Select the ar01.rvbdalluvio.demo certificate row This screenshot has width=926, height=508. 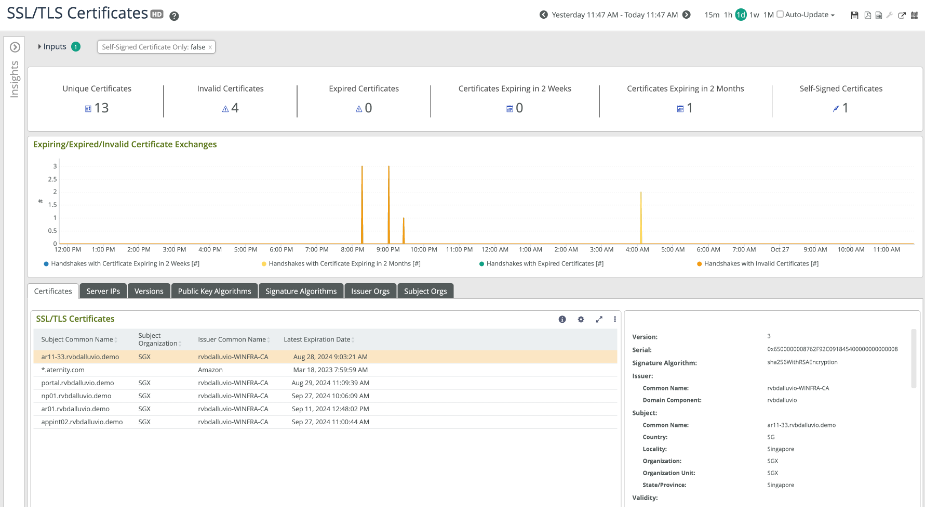[x=325, y=409]
